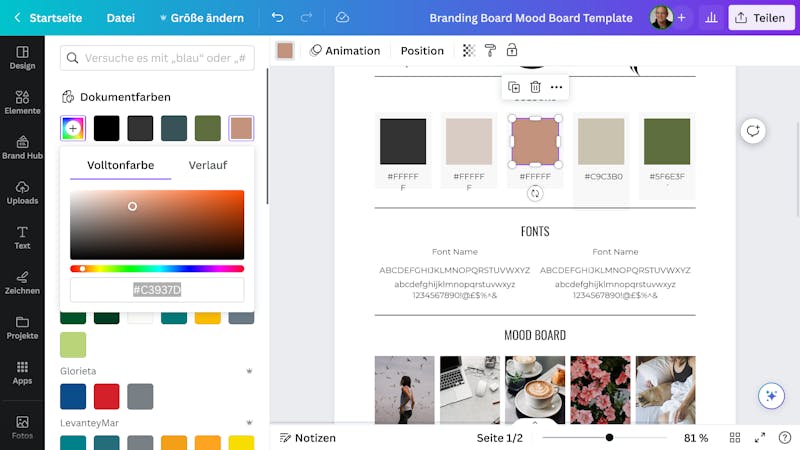
Task: Undo the last action
Action: [x=277, y=18]
